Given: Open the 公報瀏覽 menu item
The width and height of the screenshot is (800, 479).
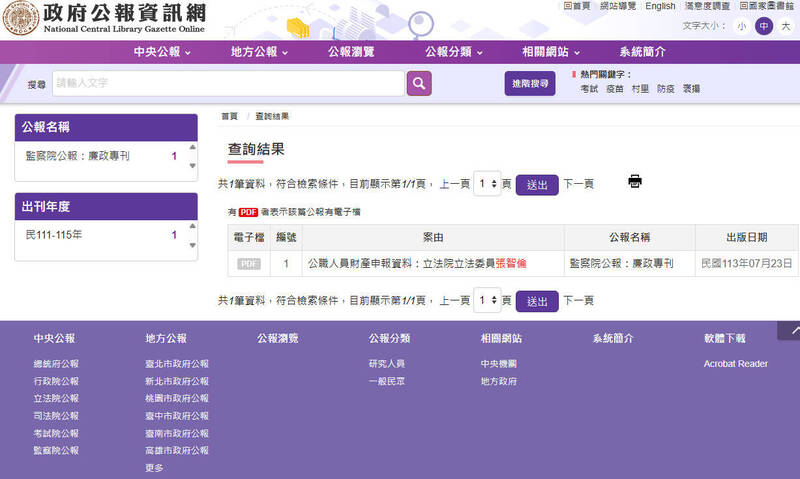Looking at the screenshot, I should [351, 52].
